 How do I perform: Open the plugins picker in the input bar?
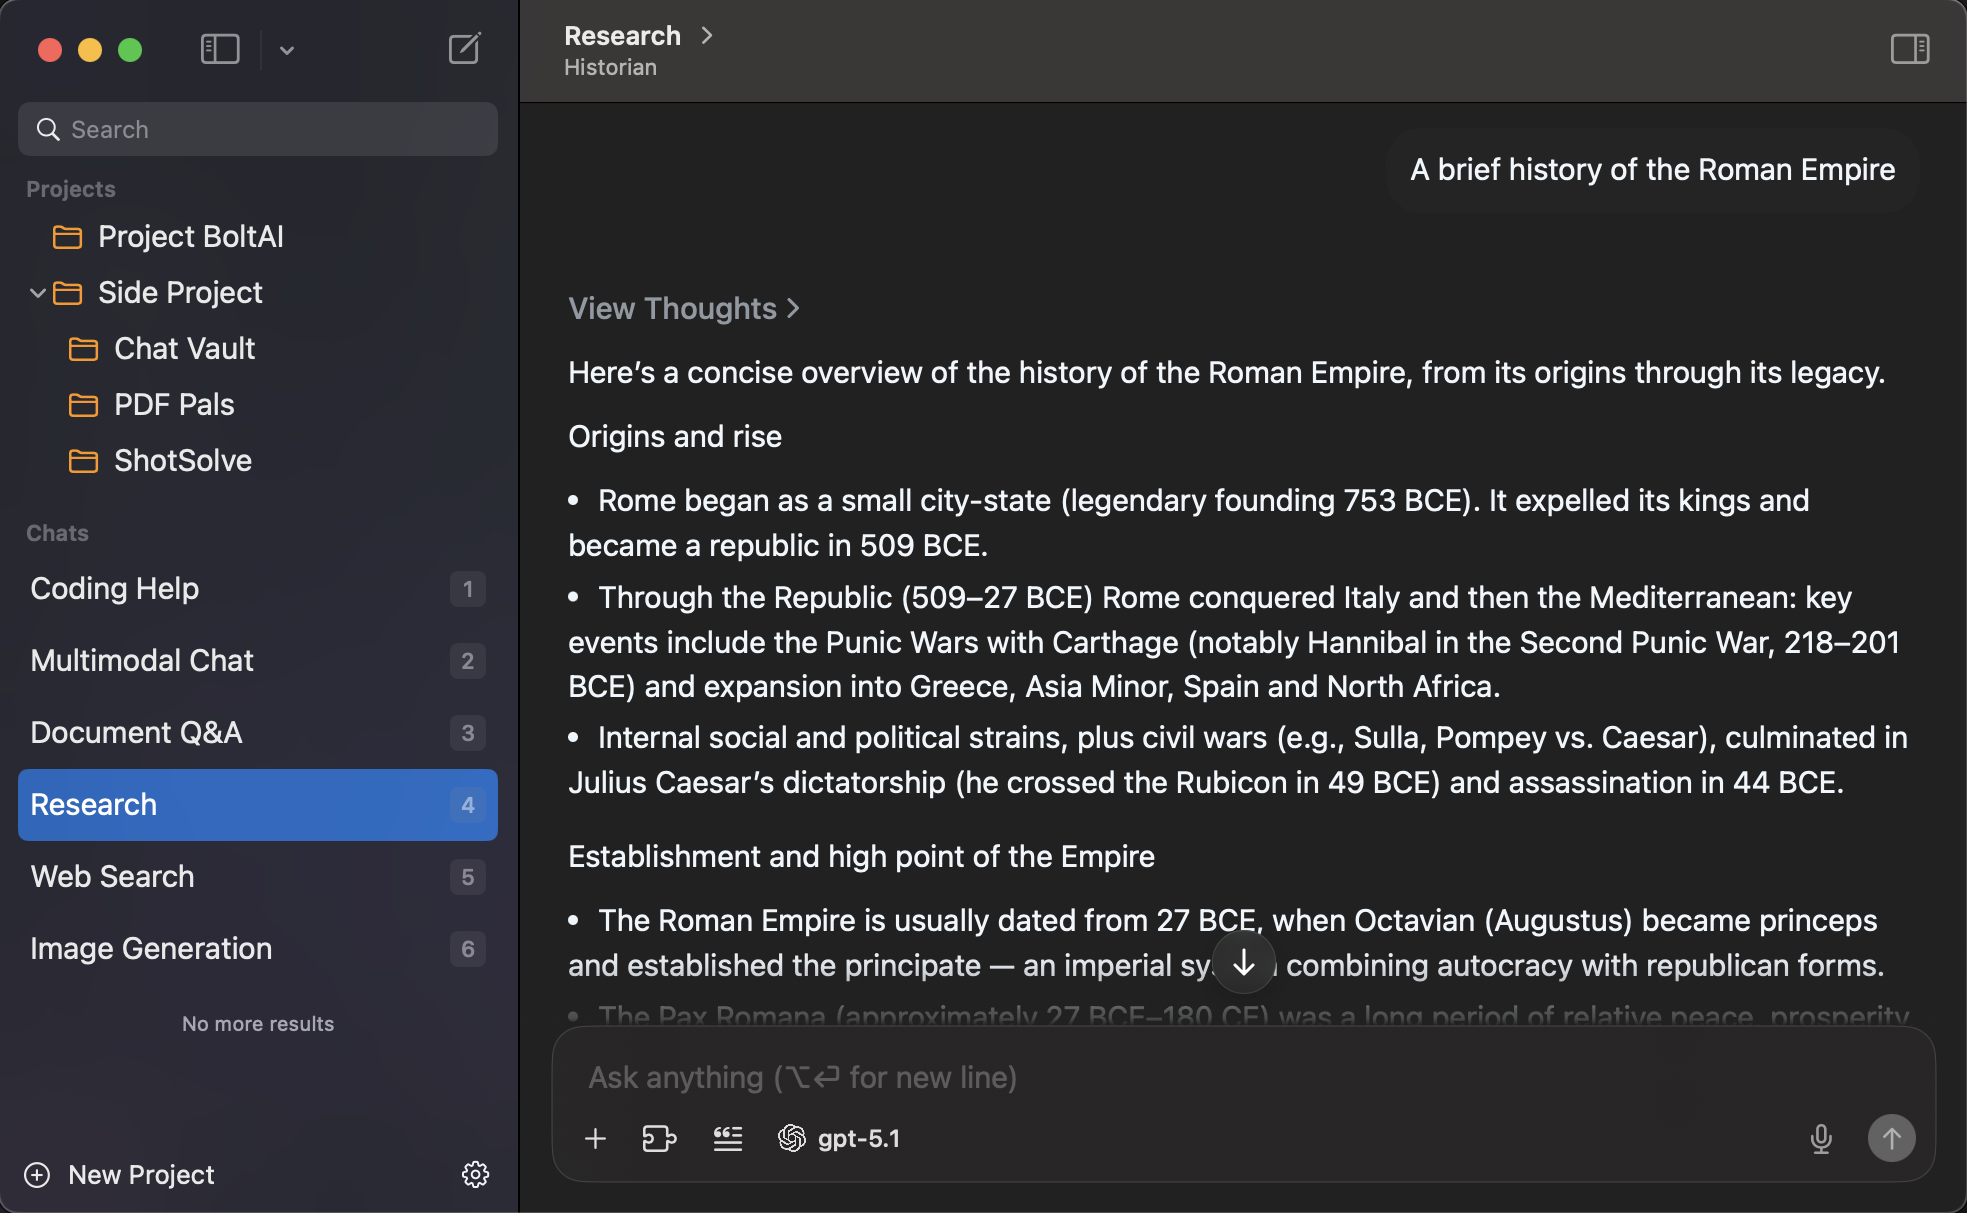coord(660,1138)
